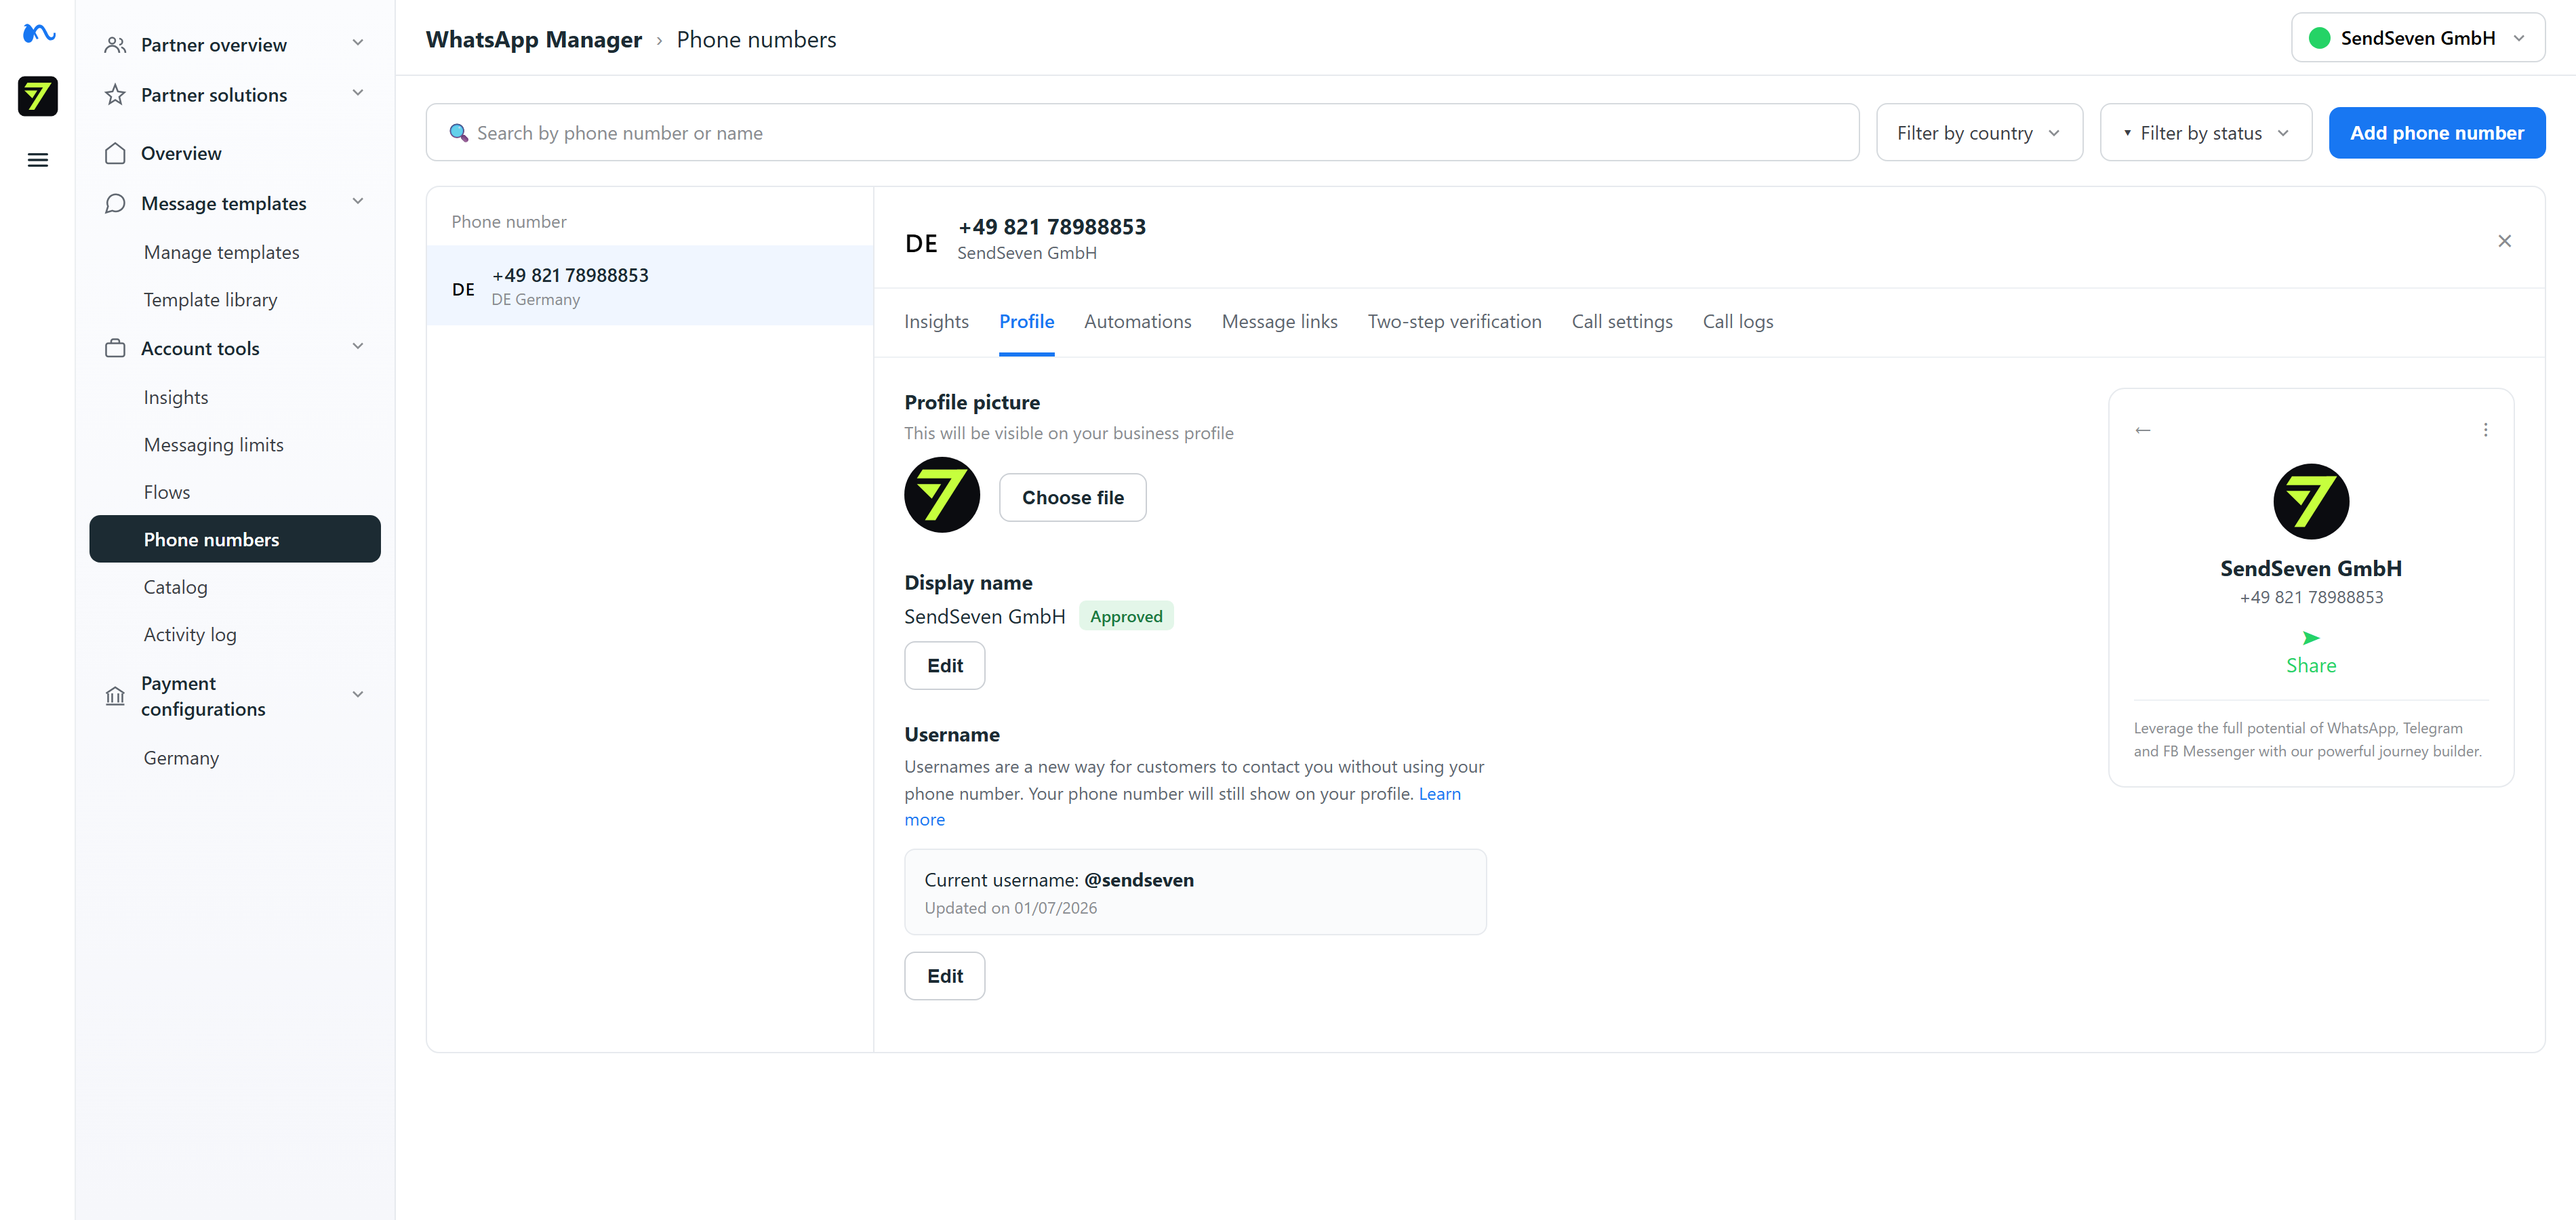Screen dimensions: 2576x1220
Task: Open Flows in sidebar
Action: tap(166, 492)
